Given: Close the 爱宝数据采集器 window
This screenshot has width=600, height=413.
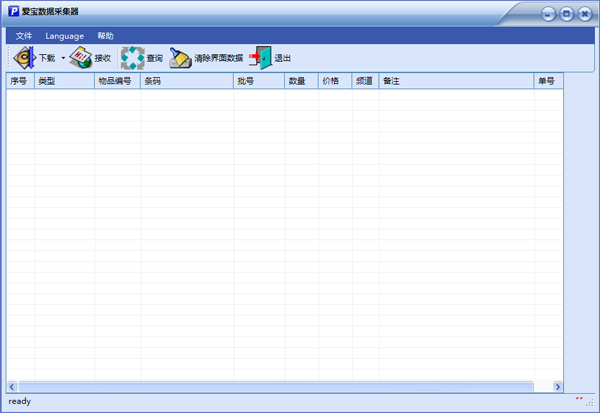Looking at the screenshot, I should tap(585, 15).
